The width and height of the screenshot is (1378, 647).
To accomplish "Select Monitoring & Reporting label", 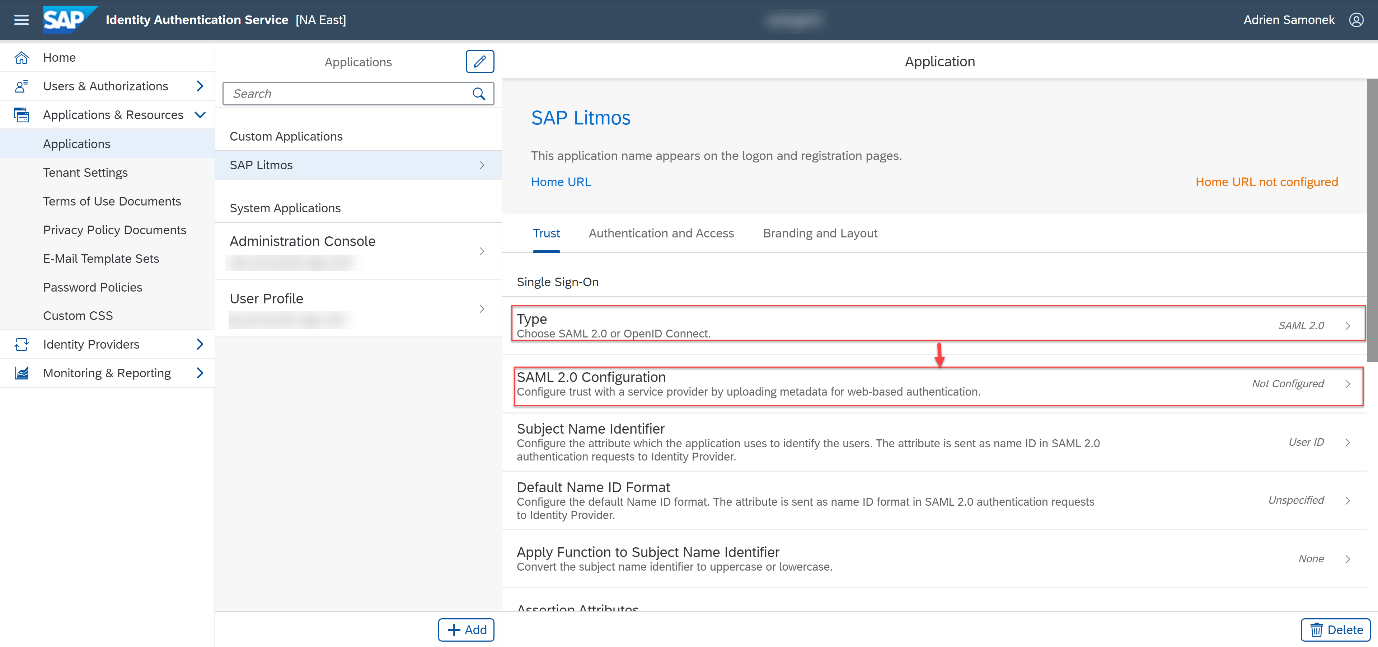I will pyautogui.click(x=107, y=373).
